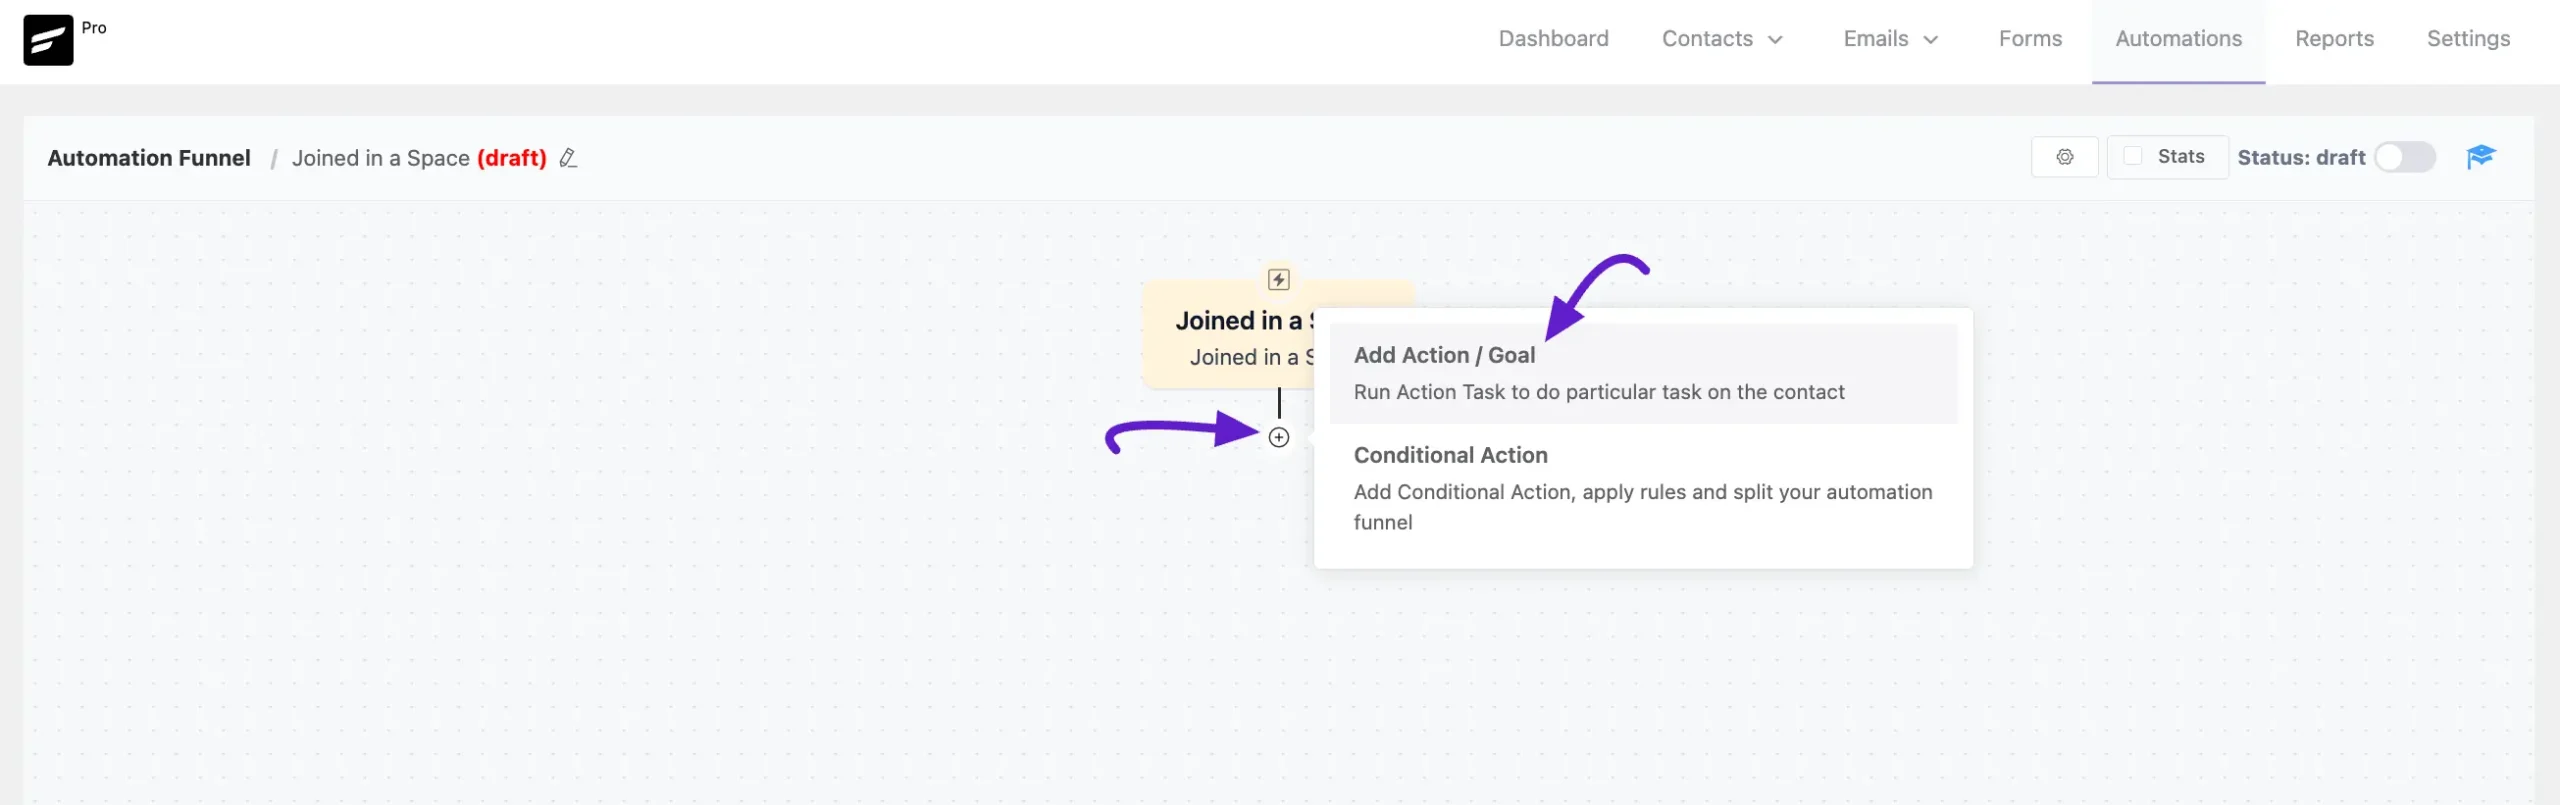Choose the 'Conditional Action' option
Image resolution: width=2560 pixels, height=805 pixels.
pos(1451,455)
